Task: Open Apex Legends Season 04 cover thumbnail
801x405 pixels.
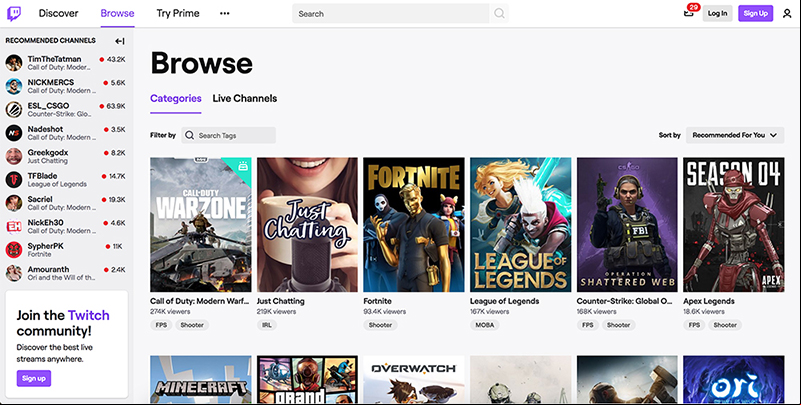Action: coord(734,225)
